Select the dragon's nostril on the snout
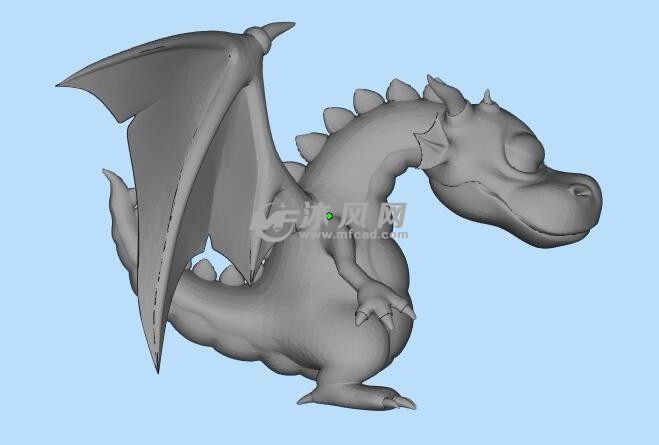 coord(581,187)
